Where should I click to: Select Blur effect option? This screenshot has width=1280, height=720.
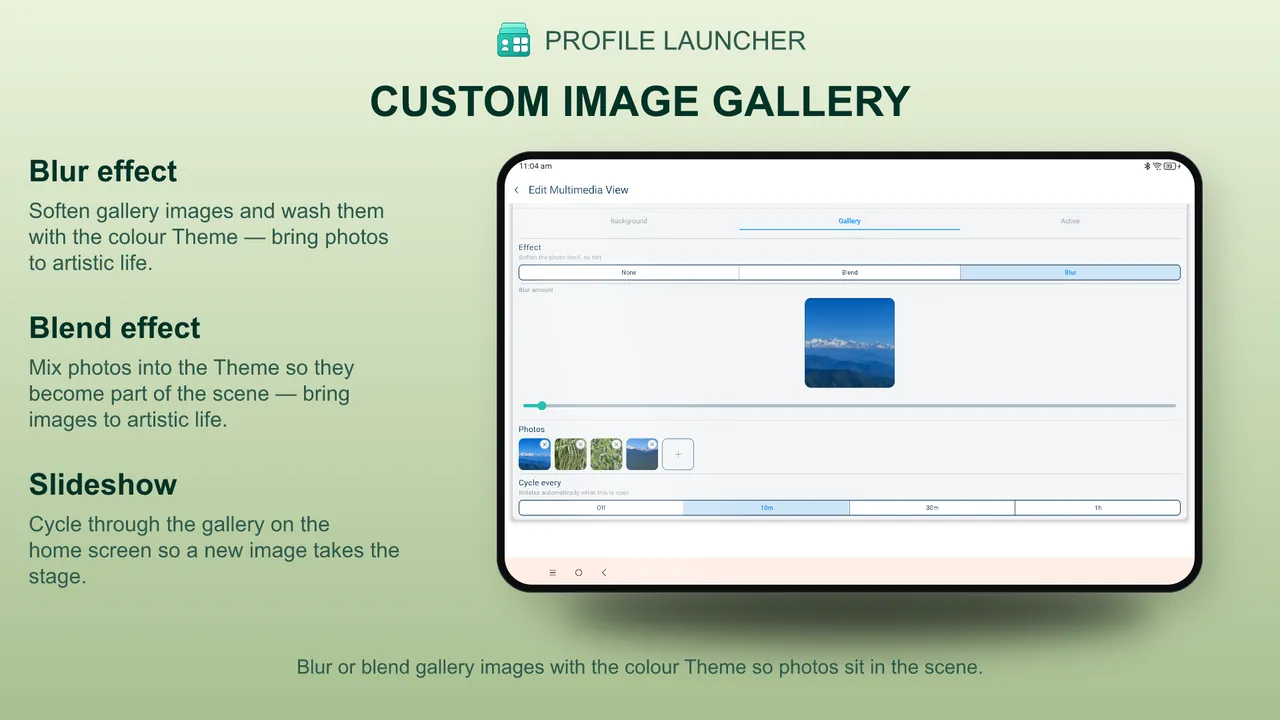coord(1070,272)
